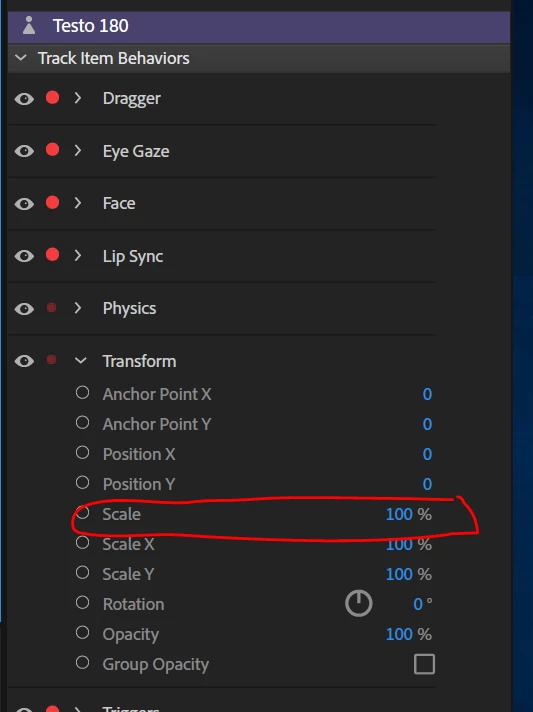Viewport: 533px width, 712px height.
Task: Arm the Anchor Point X parameter circle
Action: (x=82, y=392)
